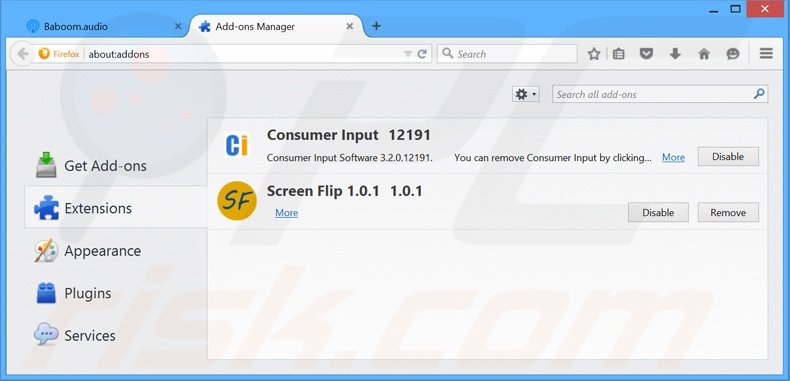The width and height of the screenshot is (790, 381).
Task: Open the Hello chat smiley icon
Action: coord(733,54)
